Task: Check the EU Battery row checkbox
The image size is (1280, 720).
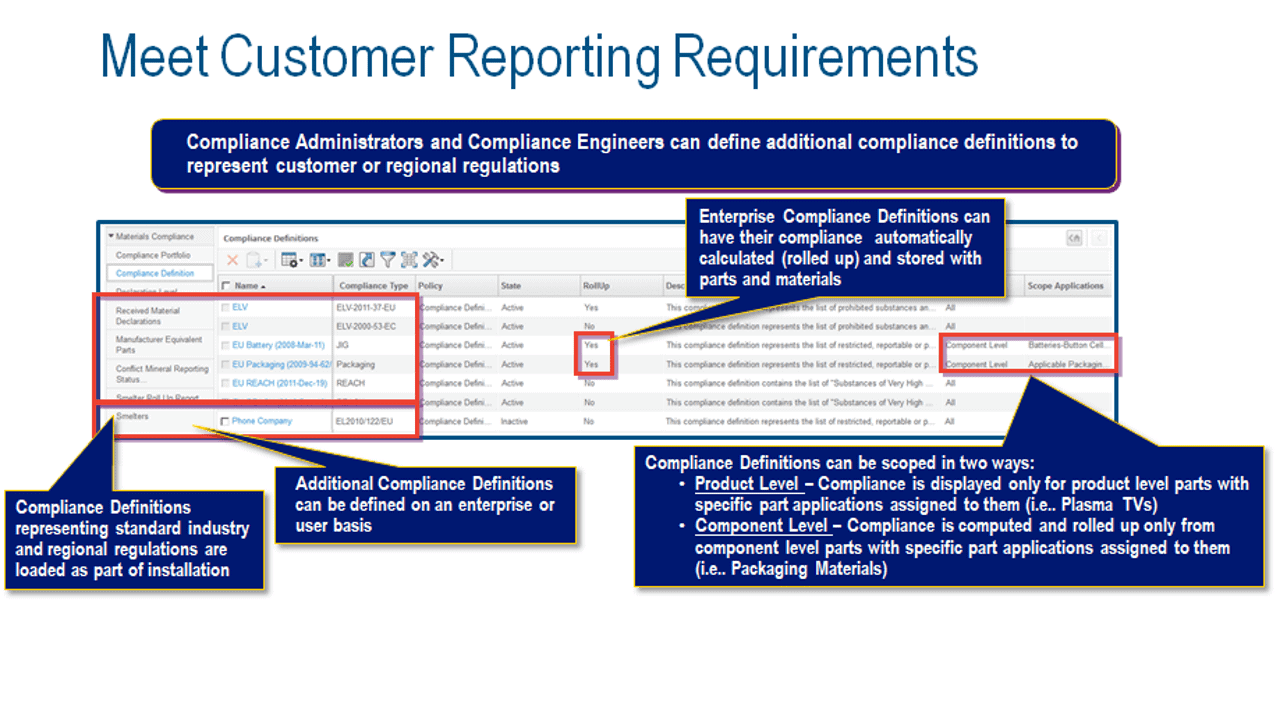Action: [x=226, y=346]
